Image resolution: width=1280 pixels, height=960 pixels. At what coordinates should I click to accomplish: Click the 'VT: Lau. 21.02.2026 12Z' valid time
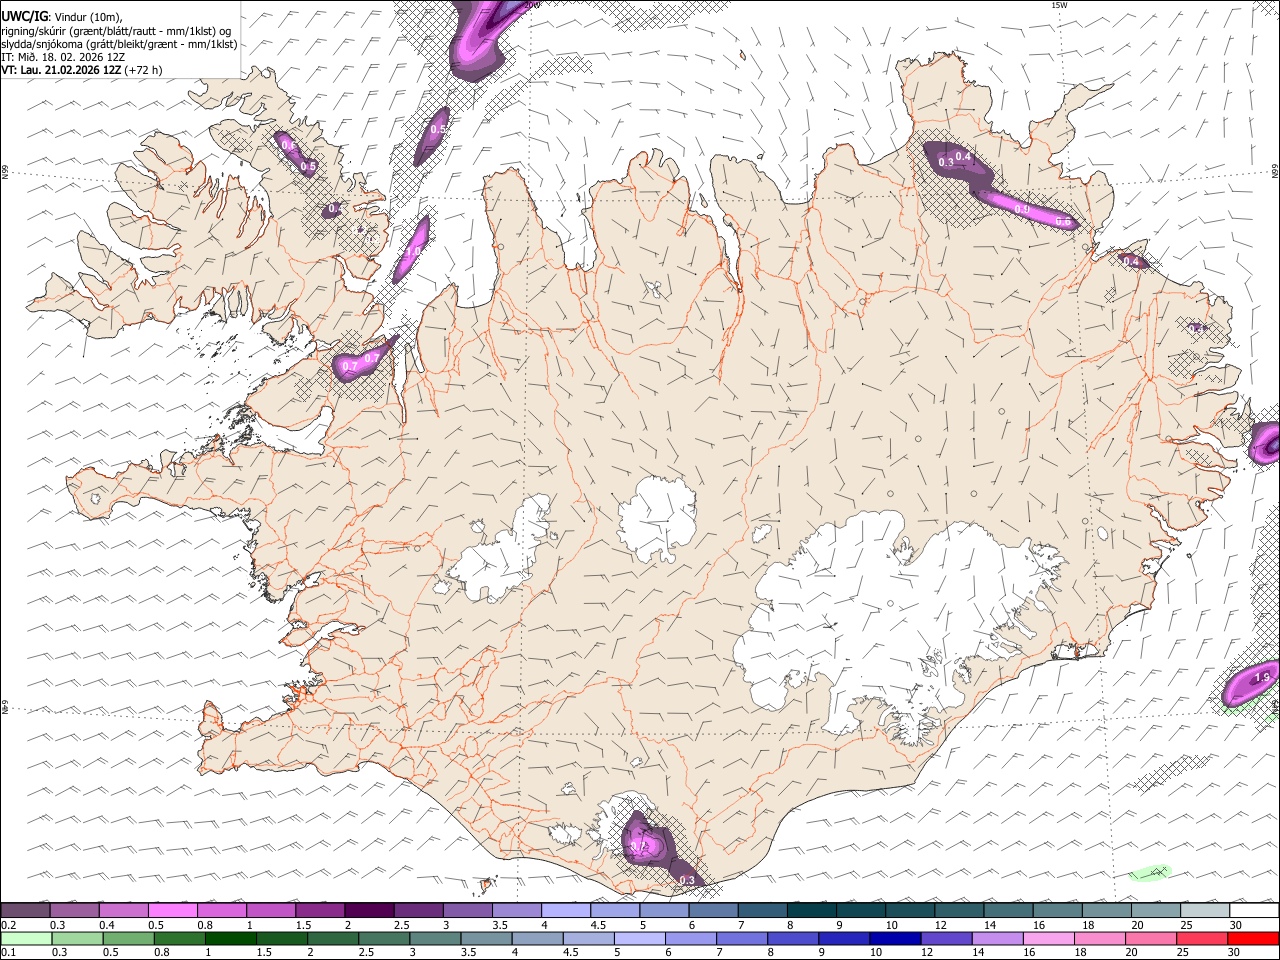pos(62,70)
